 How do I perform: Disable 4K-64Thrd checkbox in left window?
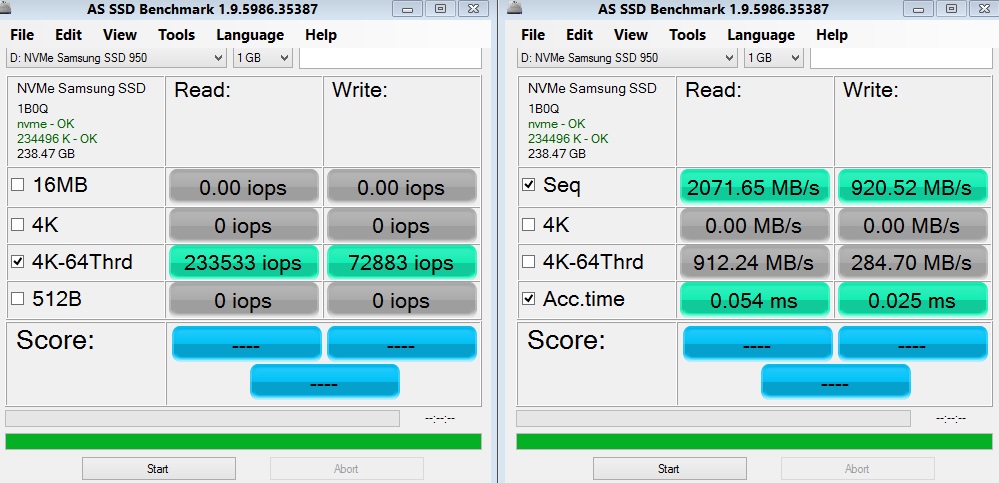click(18, 262)
